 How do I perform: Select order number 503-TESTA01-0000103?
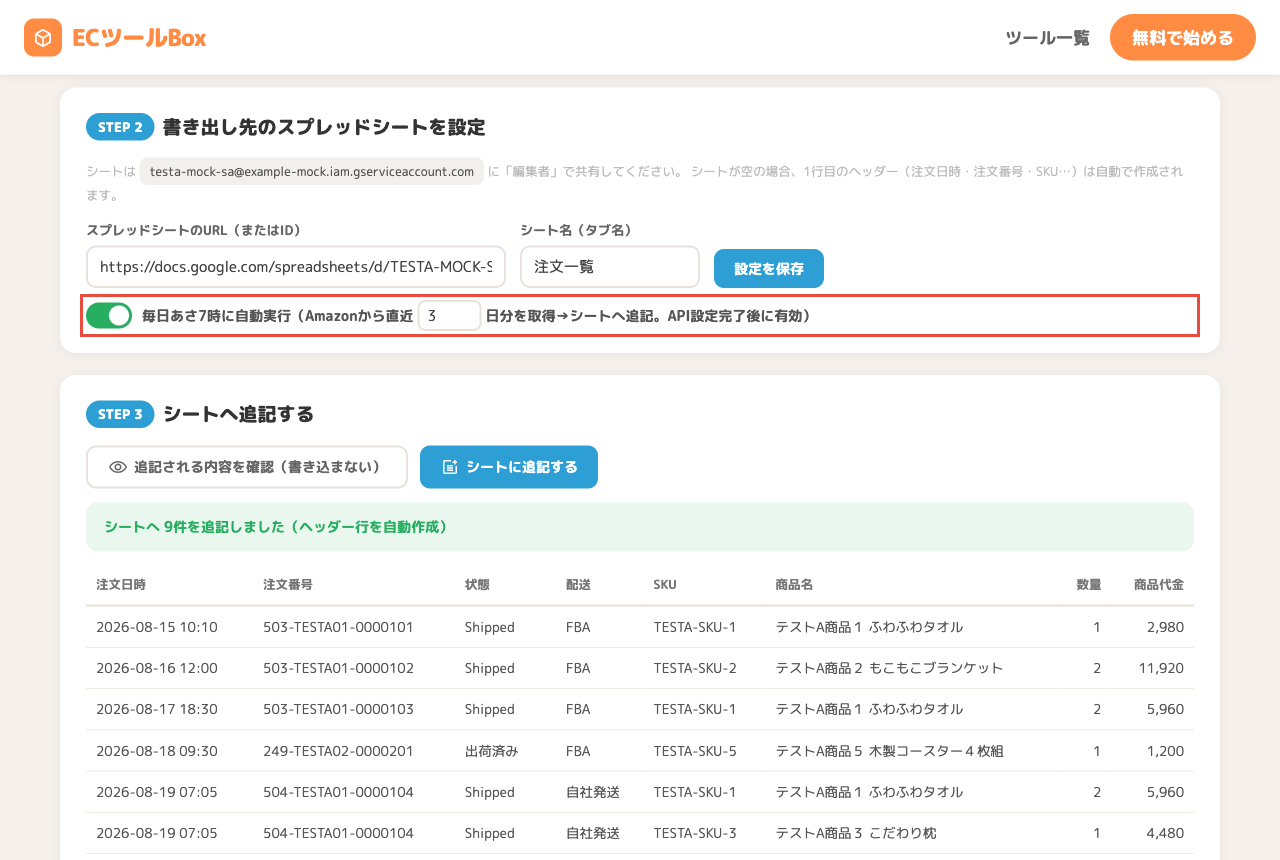click(338, 709)
